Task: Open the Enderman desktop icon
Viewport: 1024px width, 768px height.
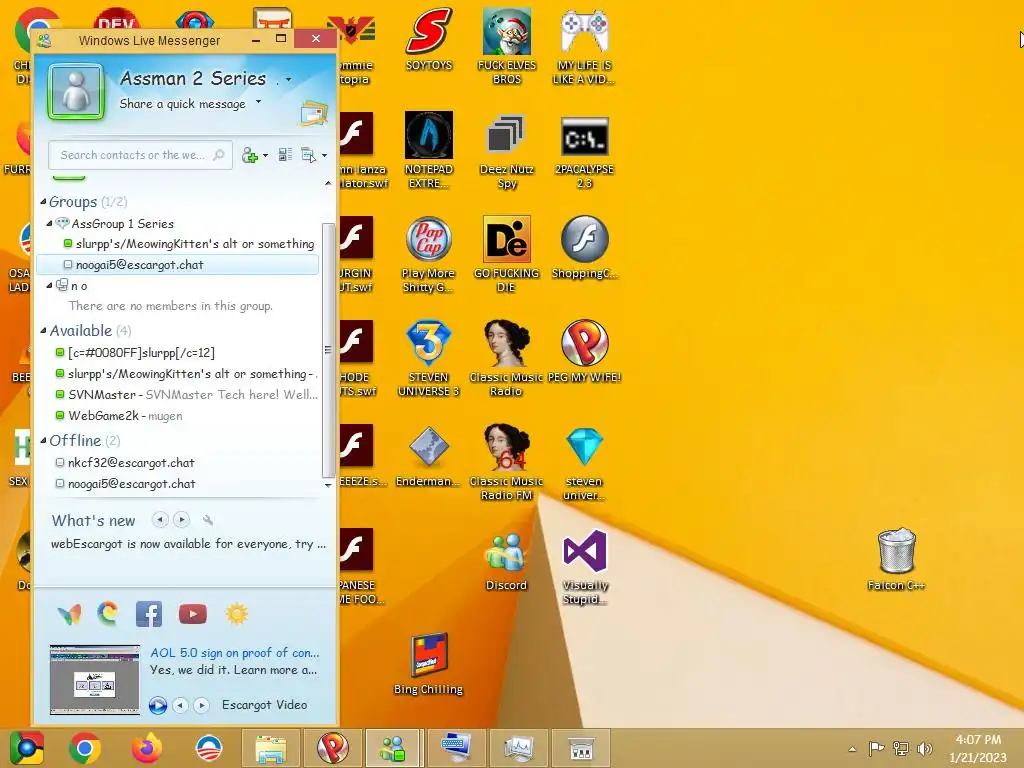Action: coord(428,456)
